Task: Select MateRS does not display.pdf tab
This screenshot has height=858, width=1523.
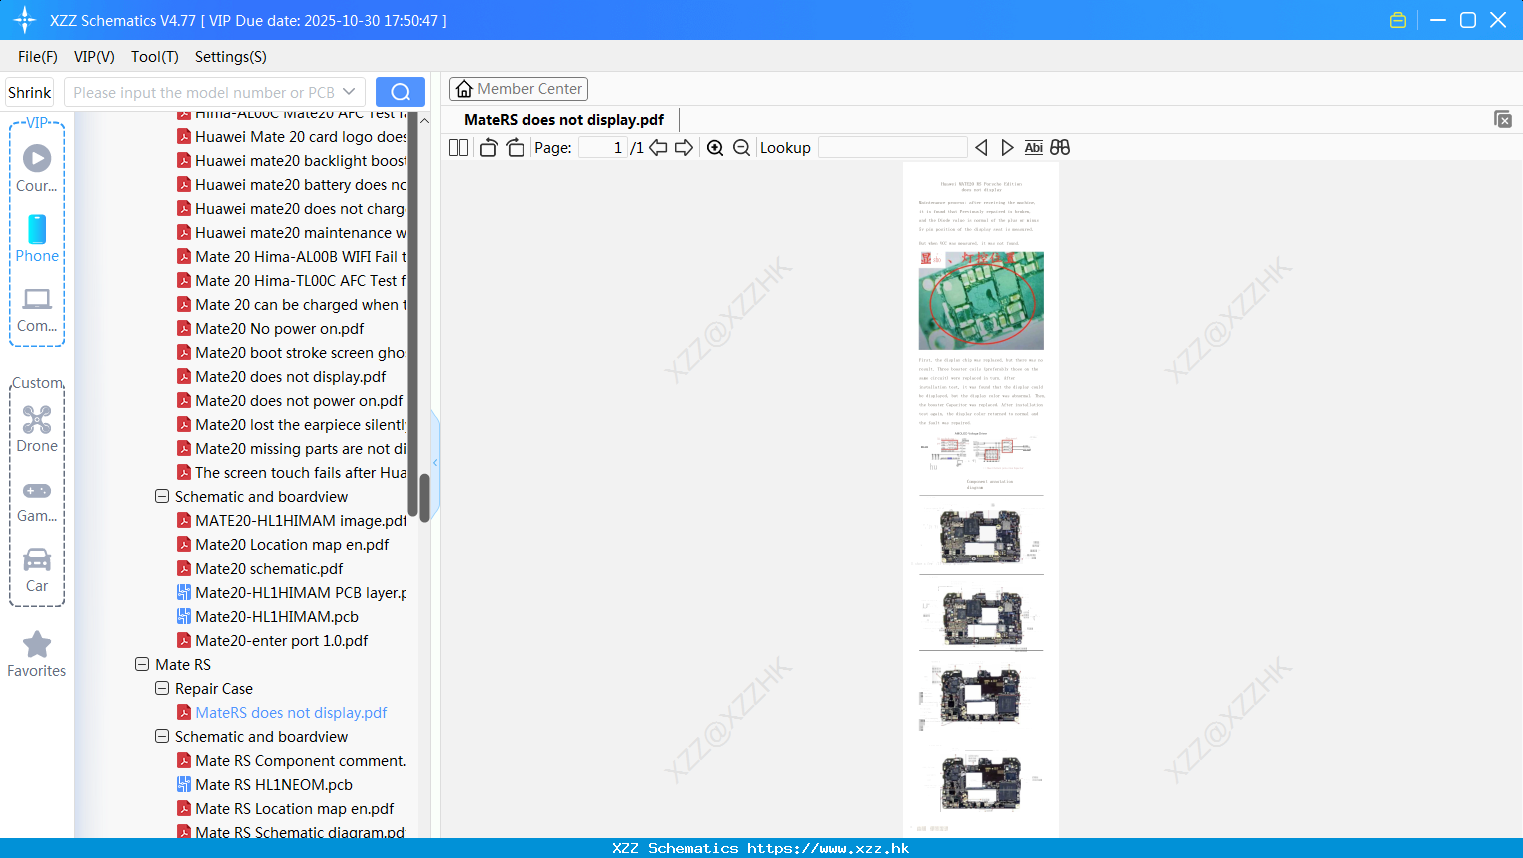Action: click(x=564, y=120)
